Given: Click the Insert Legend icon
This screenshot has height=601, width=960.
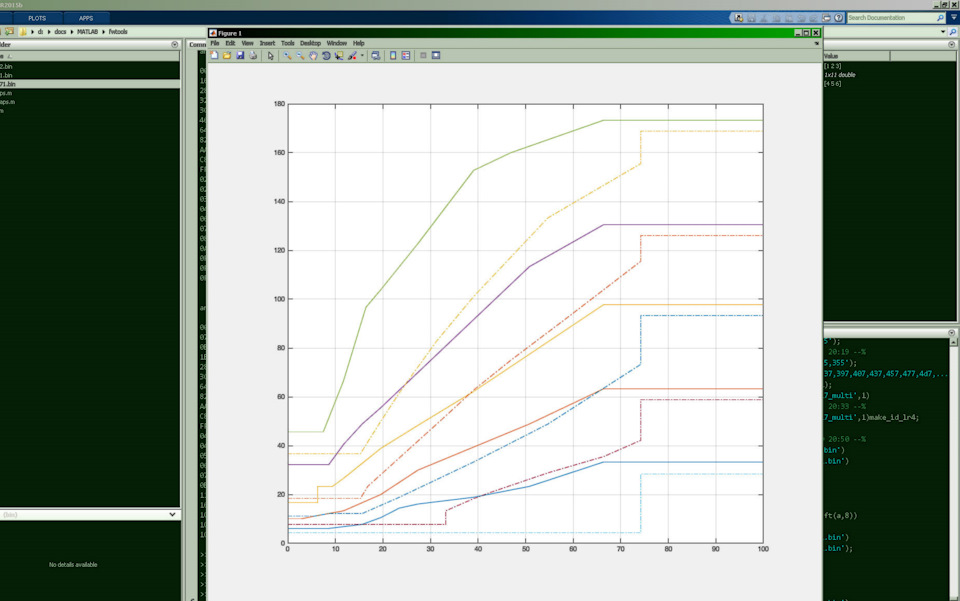Looking at the screenshot, I should pos(406,56).
